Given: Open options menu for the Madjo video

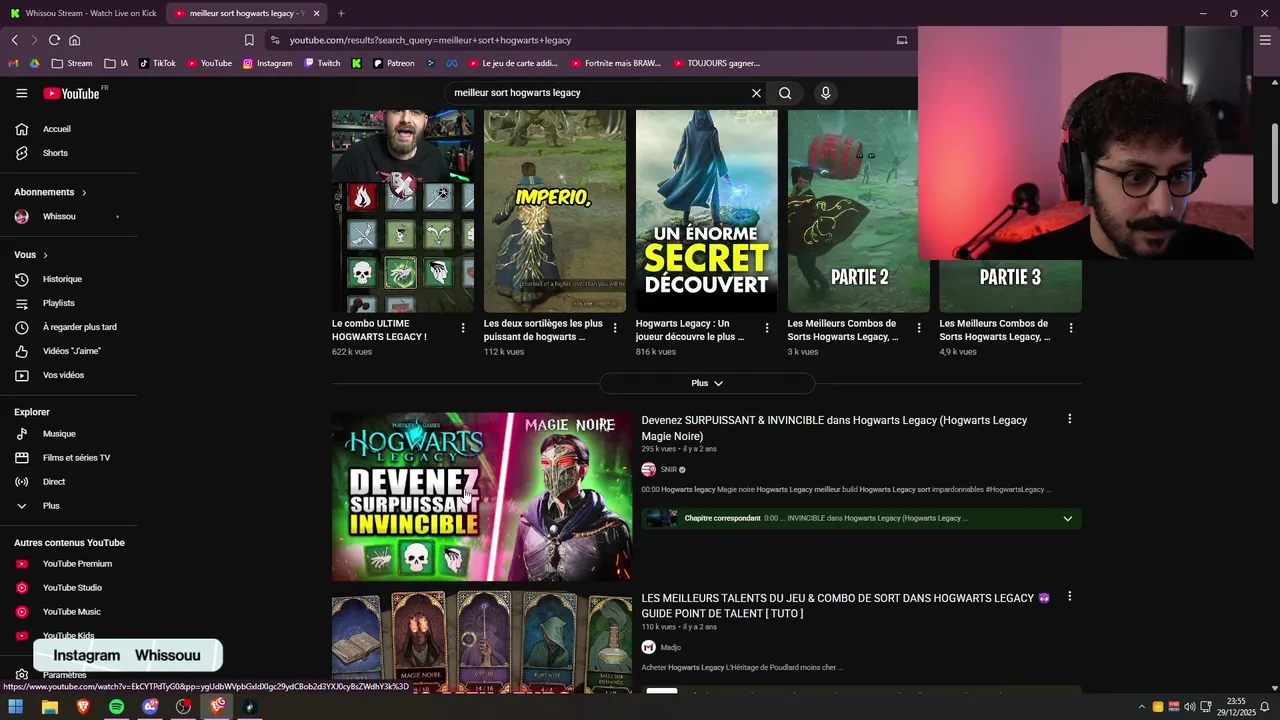Looking at the screenshot, I should tap(1069, 597).
